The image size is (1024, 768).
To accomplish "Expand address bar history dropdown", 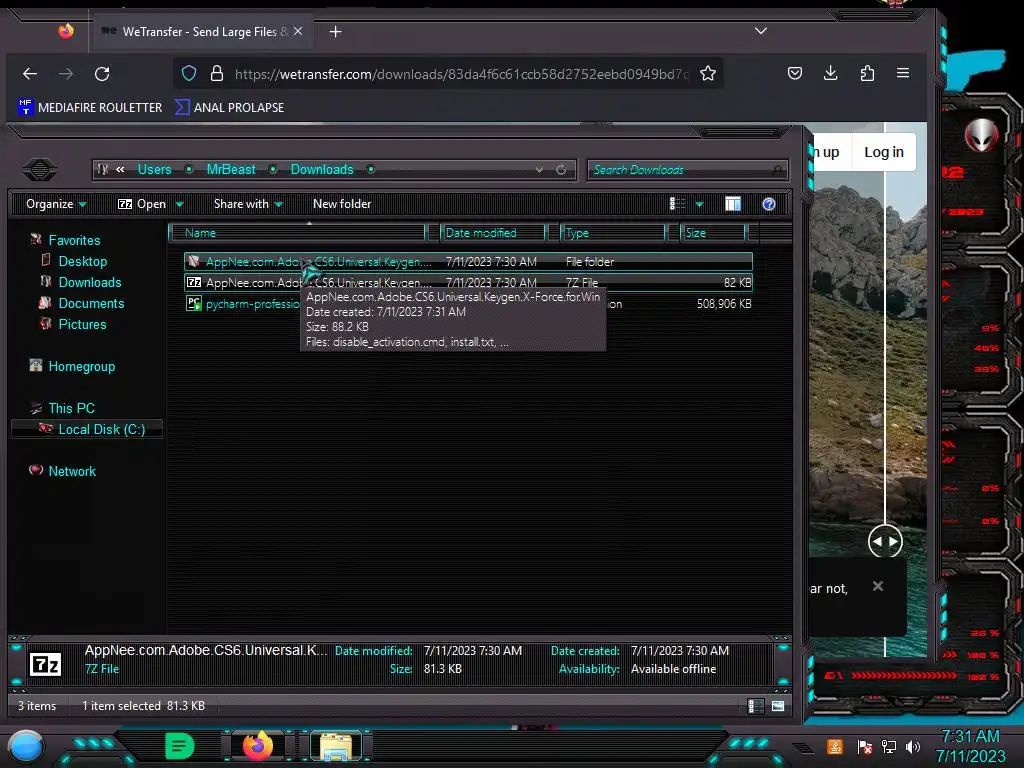I will pyautogui.click(x=539, y=170).
